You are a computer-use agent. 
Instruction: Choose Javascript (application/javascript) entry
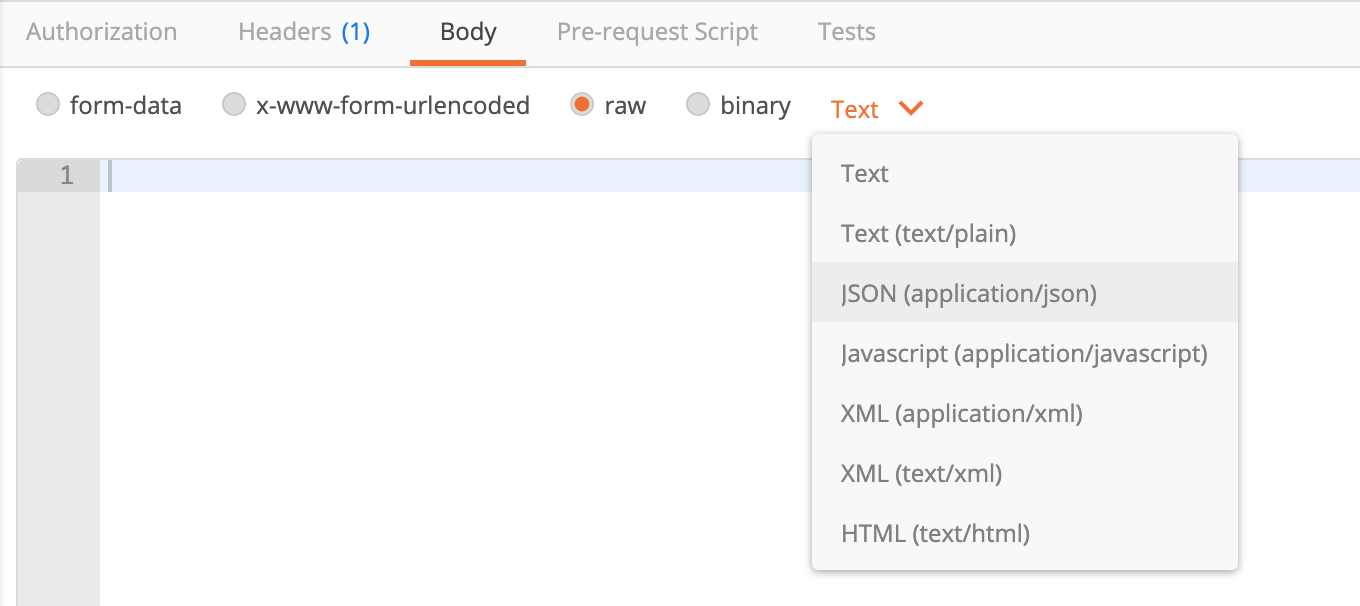point(1024,354)
